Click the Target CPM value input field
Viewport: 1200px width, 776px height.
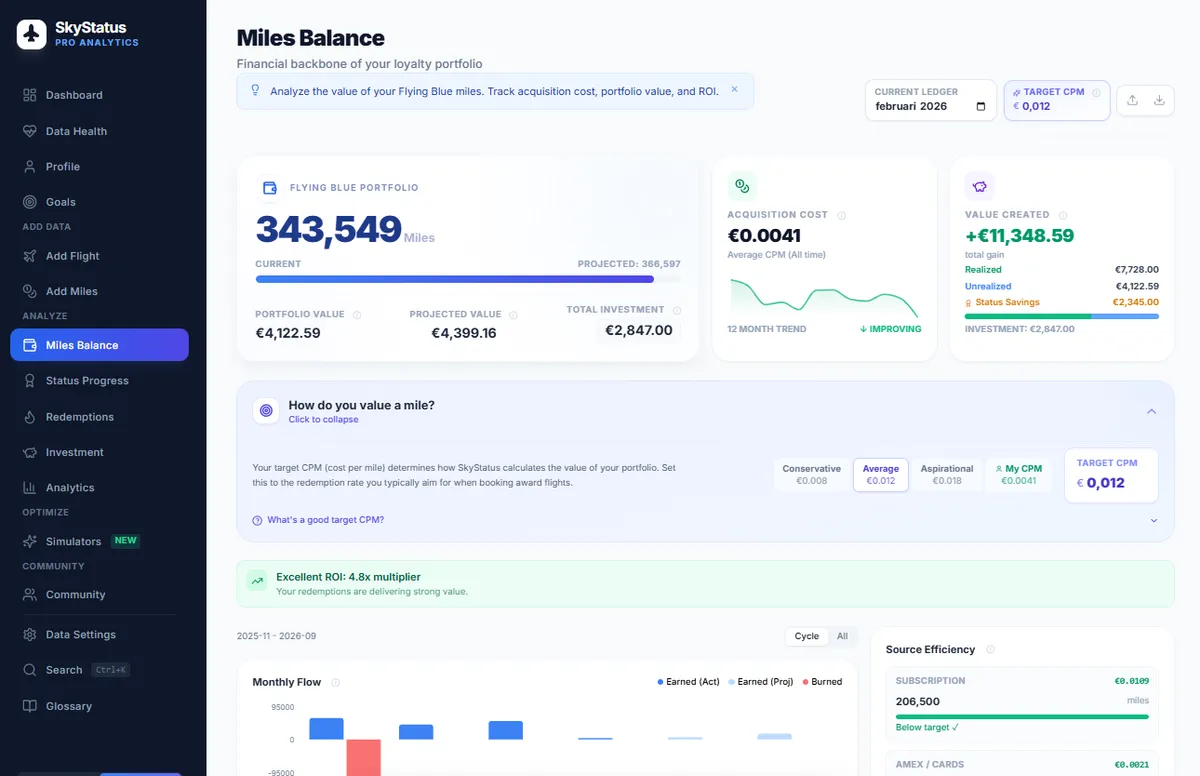point(1111,481)
